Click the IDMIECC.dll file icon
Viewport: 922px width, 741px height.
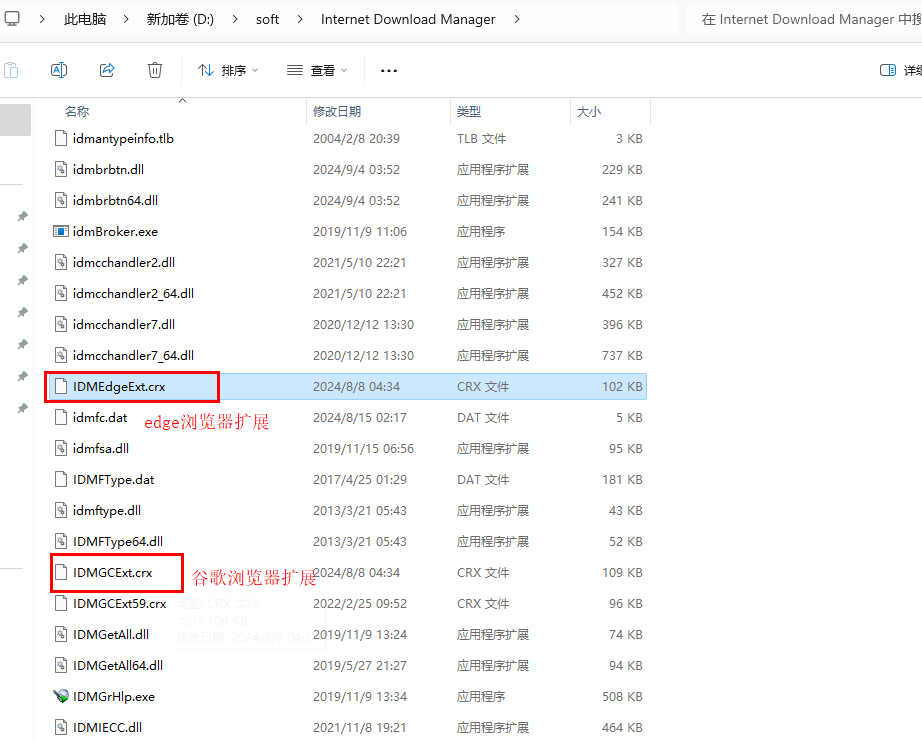(61, 727)
